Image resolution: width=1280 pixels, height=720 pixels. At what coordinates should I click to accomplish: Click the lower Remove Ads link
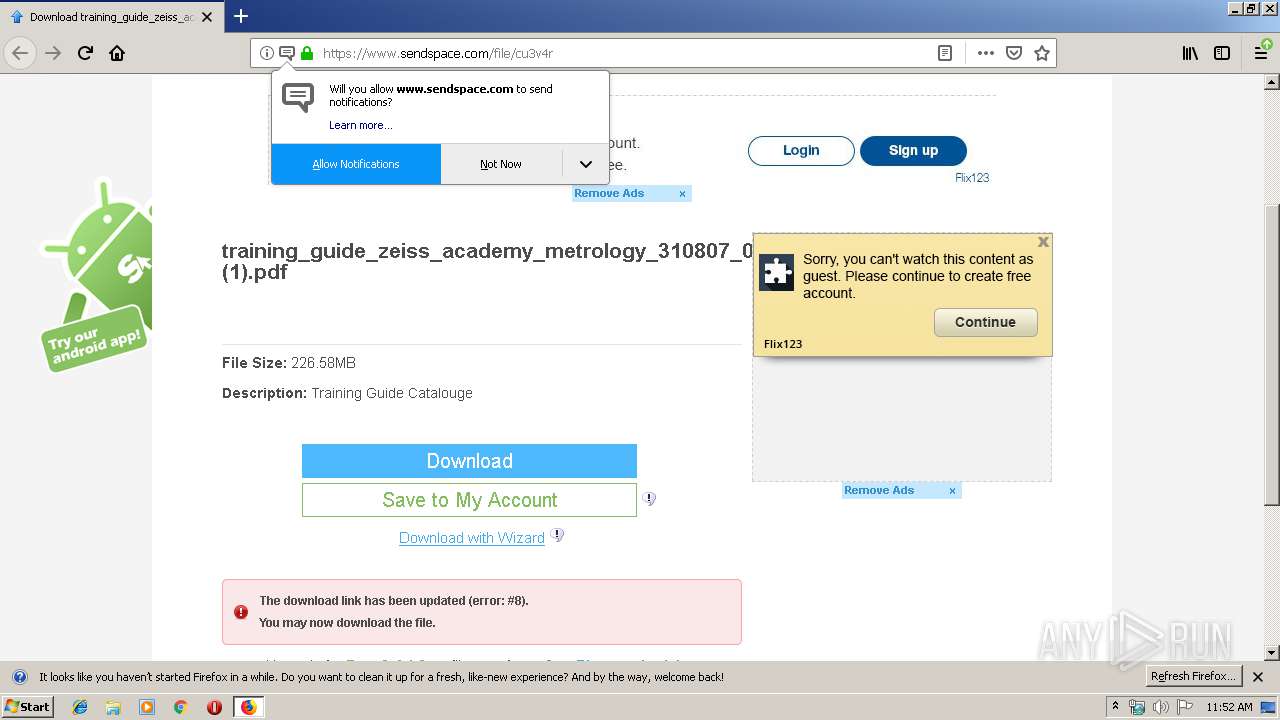click(879, 491)
